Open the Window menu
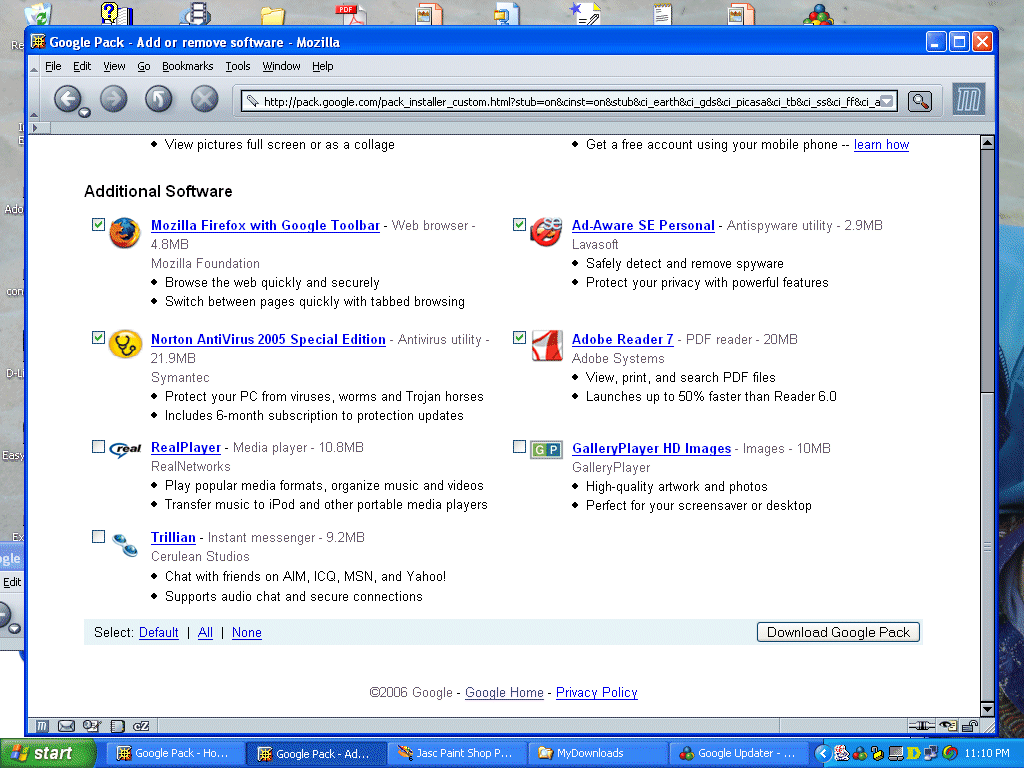1024x768 pixels. pos(281,66)
